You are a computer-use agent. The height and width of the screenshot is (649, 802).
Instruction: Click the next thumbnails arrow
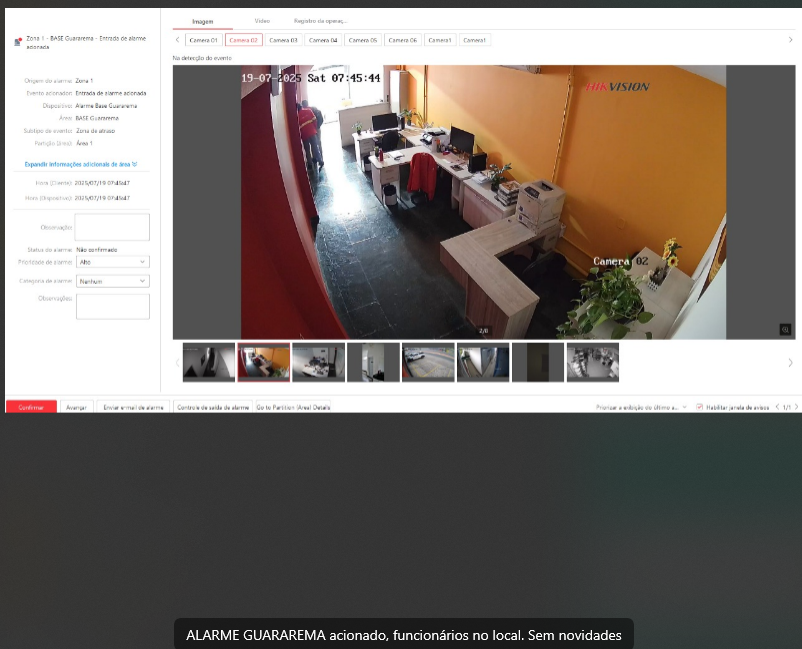tap(790, 362)
